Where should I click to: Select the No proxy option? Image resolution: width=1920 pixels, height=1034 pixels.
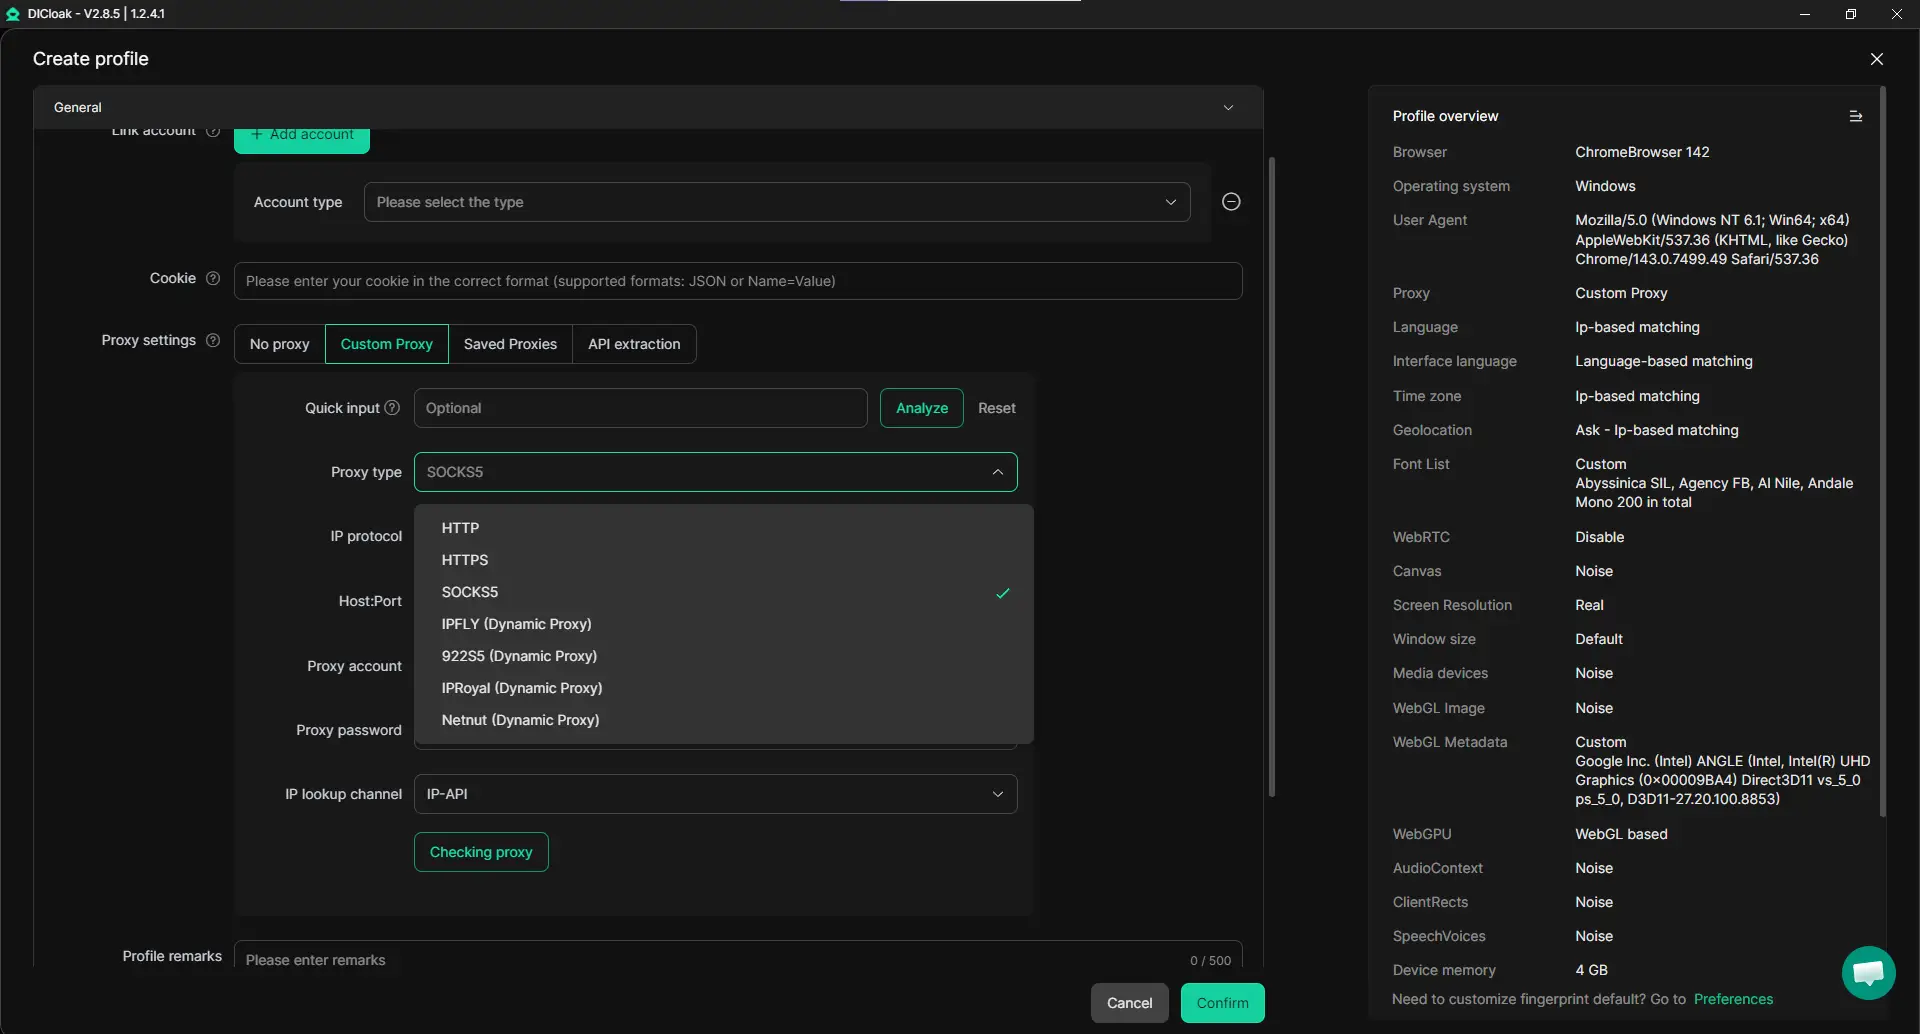[x=279, y=344]
